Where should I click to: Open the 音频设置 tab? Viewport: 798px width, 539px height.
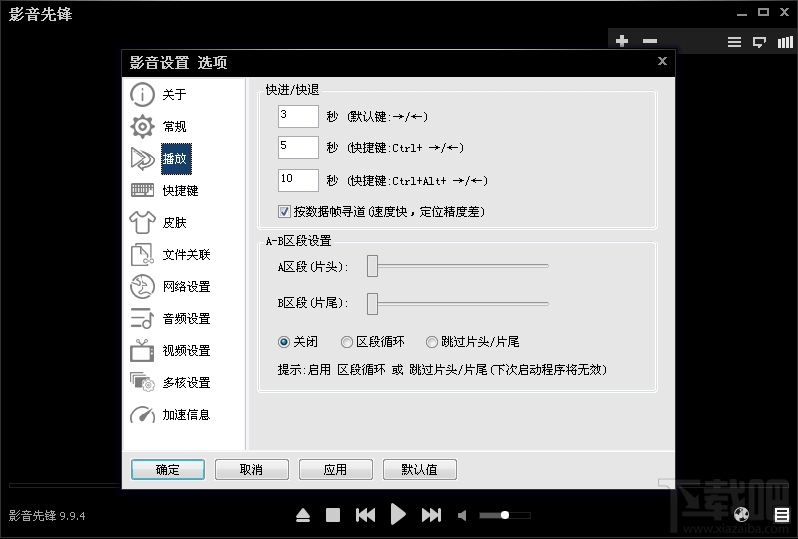186,319
